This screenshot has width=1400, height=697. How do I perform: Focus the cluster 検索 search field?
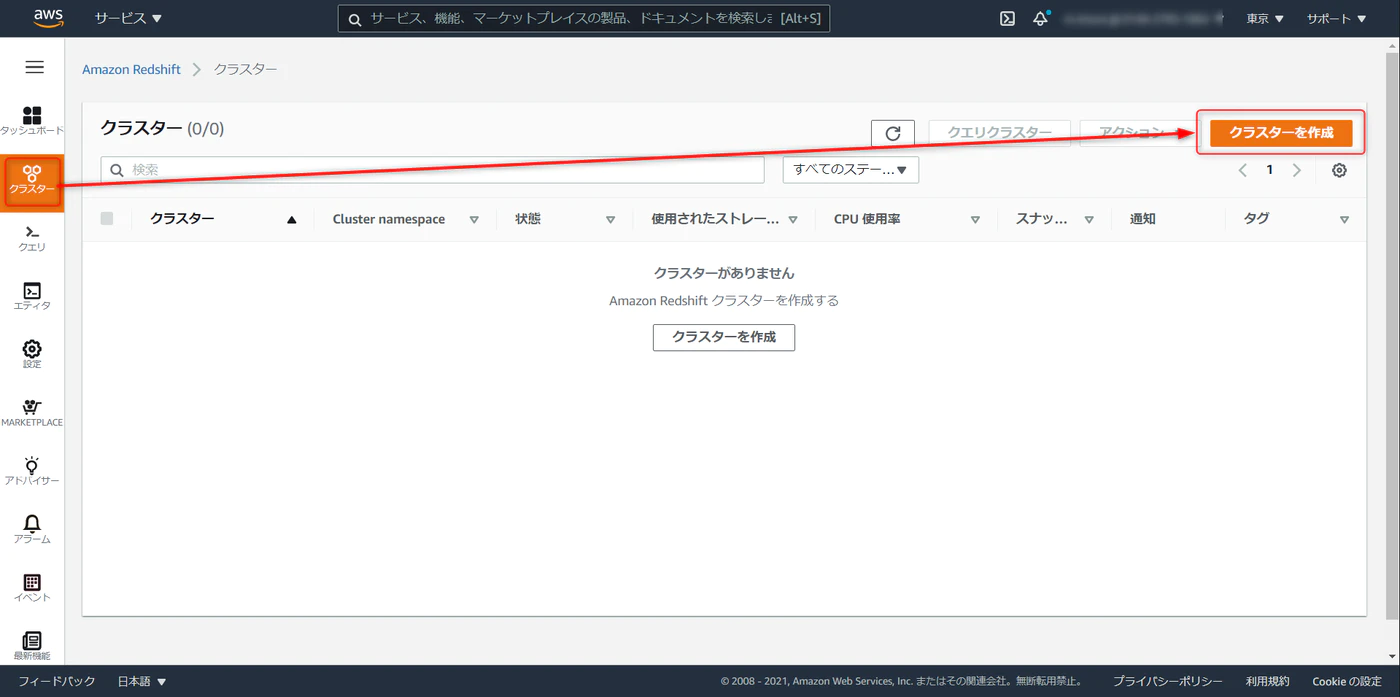click(432, 170)
